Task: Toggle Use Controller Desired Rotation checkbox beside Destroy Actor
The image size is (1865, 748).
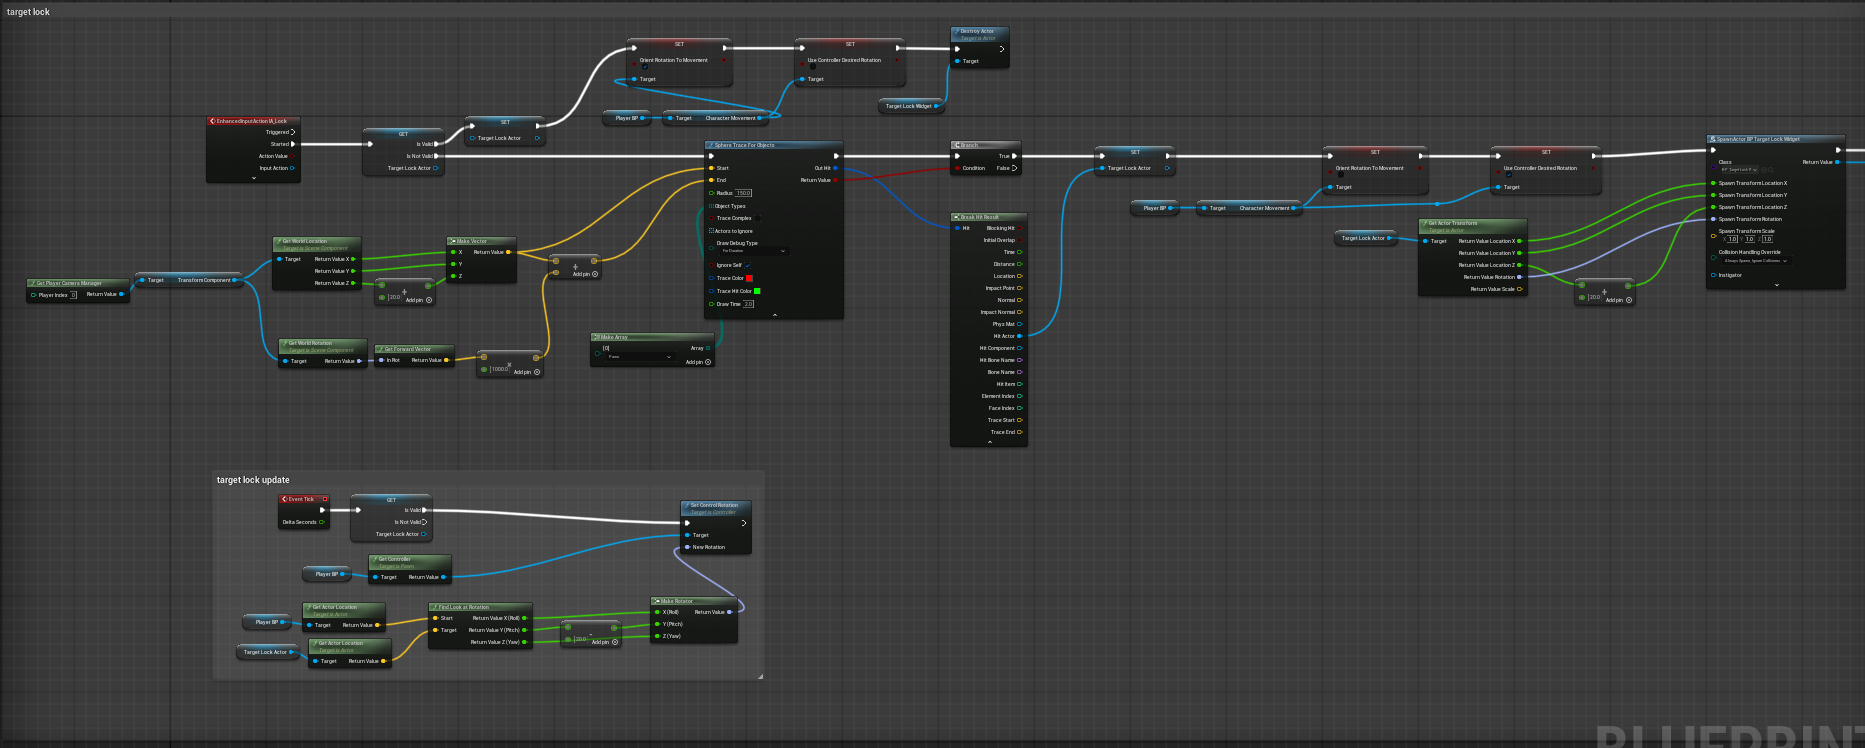Action: (x=813, y=68)
